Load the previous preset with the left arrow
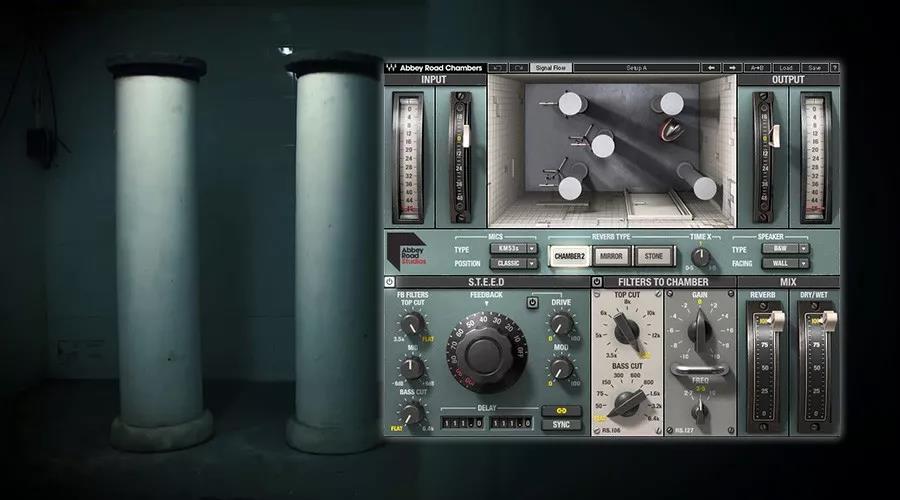The height and width of the screenshot is (500, 900). click(x=711, y=68)
